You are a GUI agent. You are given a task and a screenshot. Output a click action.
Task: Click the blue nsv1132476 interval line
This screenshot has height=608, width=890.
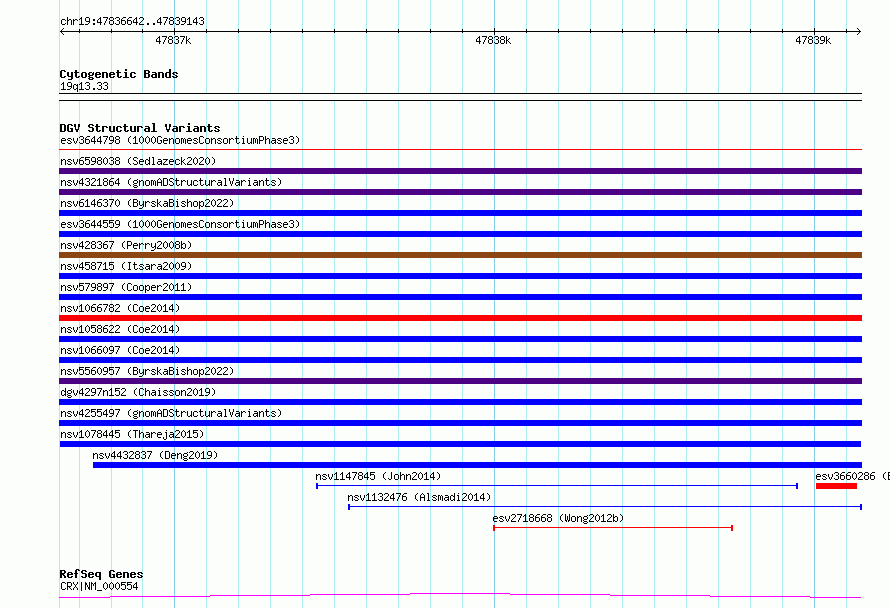pos(605,507)
